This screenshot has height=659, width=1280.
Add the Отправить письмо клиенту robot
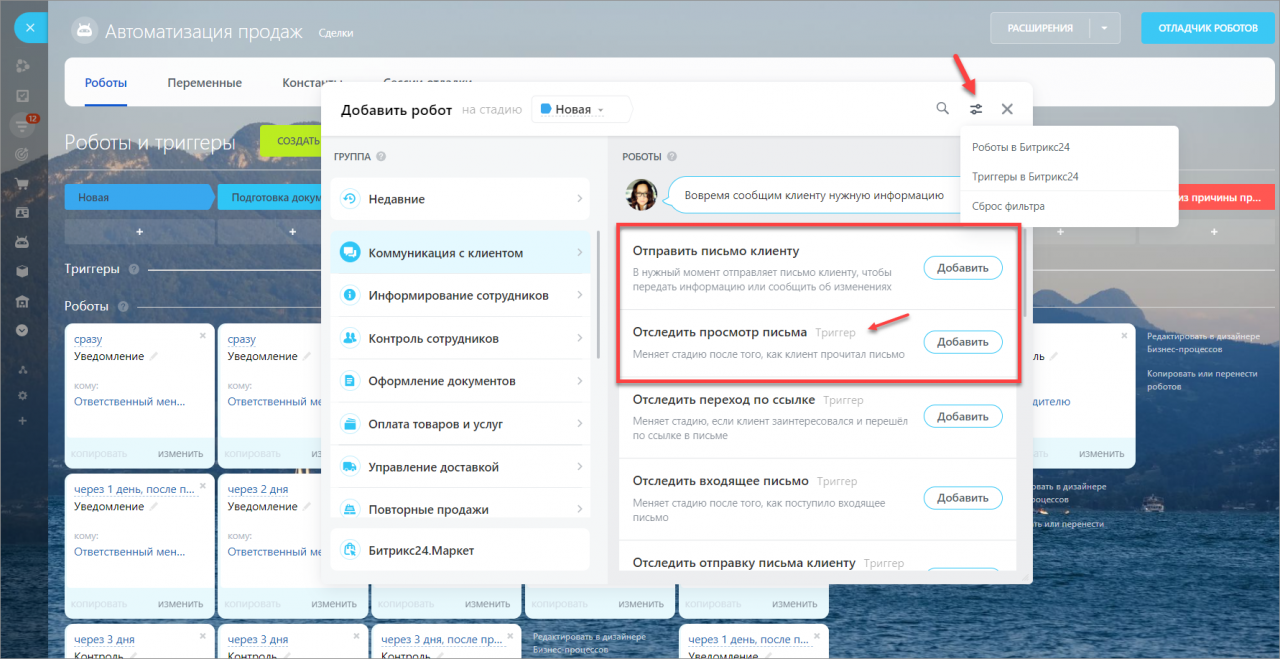point(962,268)
